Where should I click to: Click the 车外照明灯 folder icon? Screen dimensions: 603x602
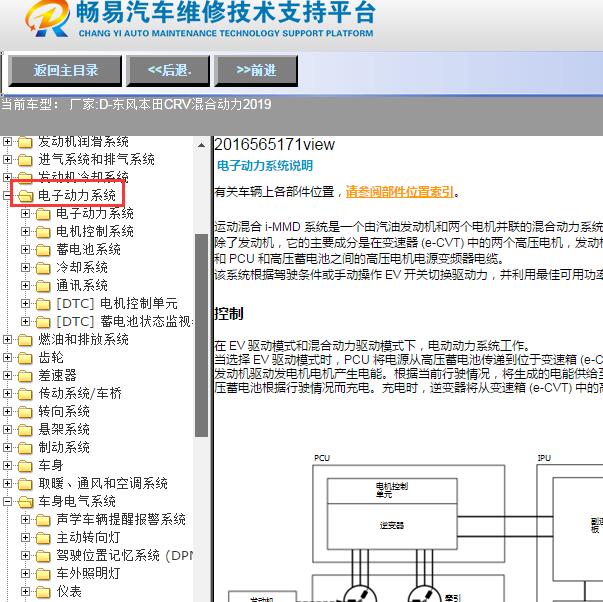click(x=43, y=574)
